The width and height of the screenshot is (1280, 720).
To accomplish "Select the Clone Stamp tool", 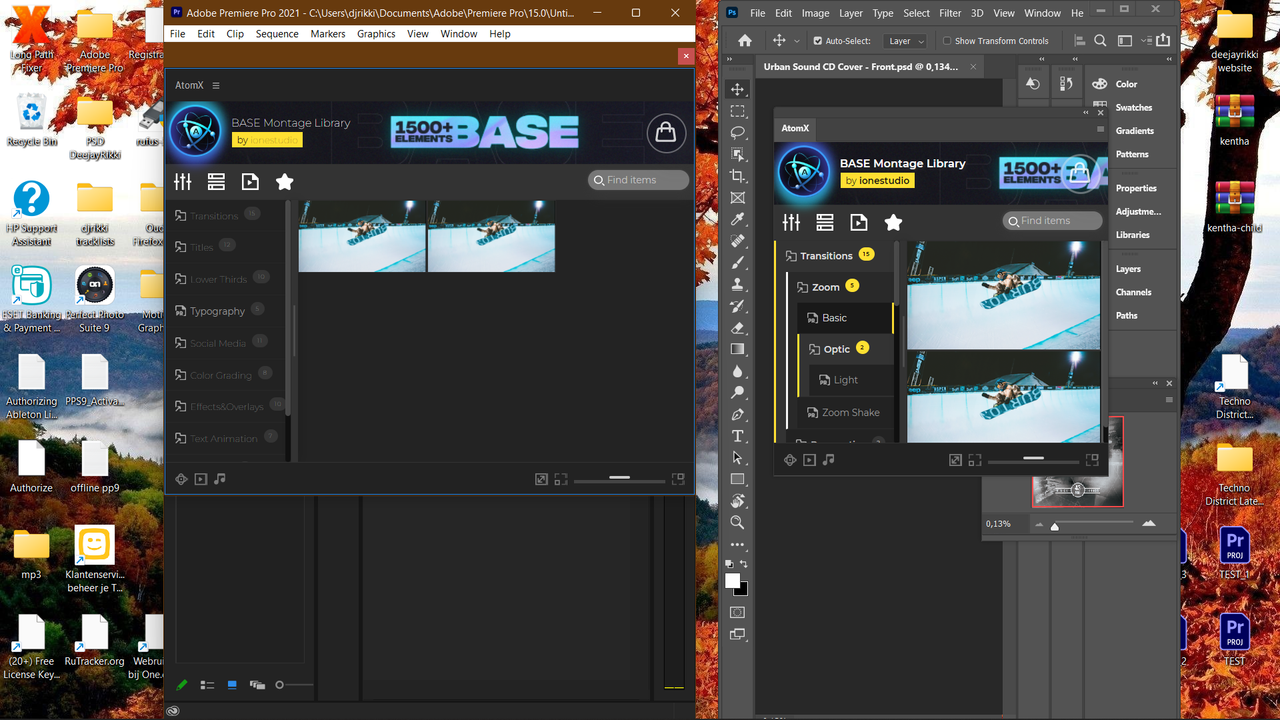I will click(x=738, y=285).
